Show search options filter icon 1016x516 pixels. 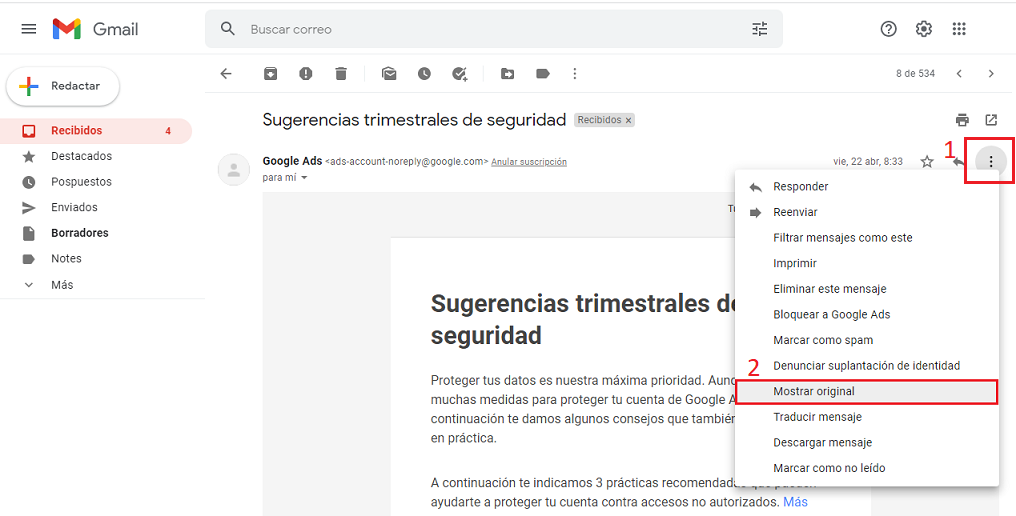[x=759, y=29]
